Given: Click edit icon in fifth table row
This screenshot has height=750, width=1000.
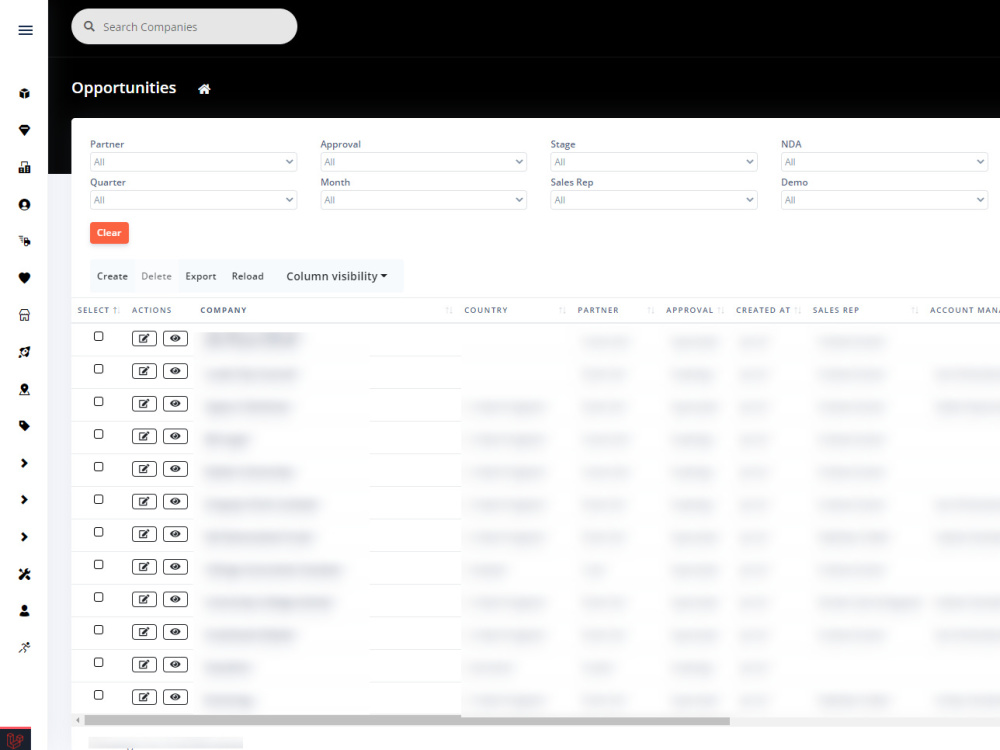Looking at the screenshot, I should coord(144,469).
